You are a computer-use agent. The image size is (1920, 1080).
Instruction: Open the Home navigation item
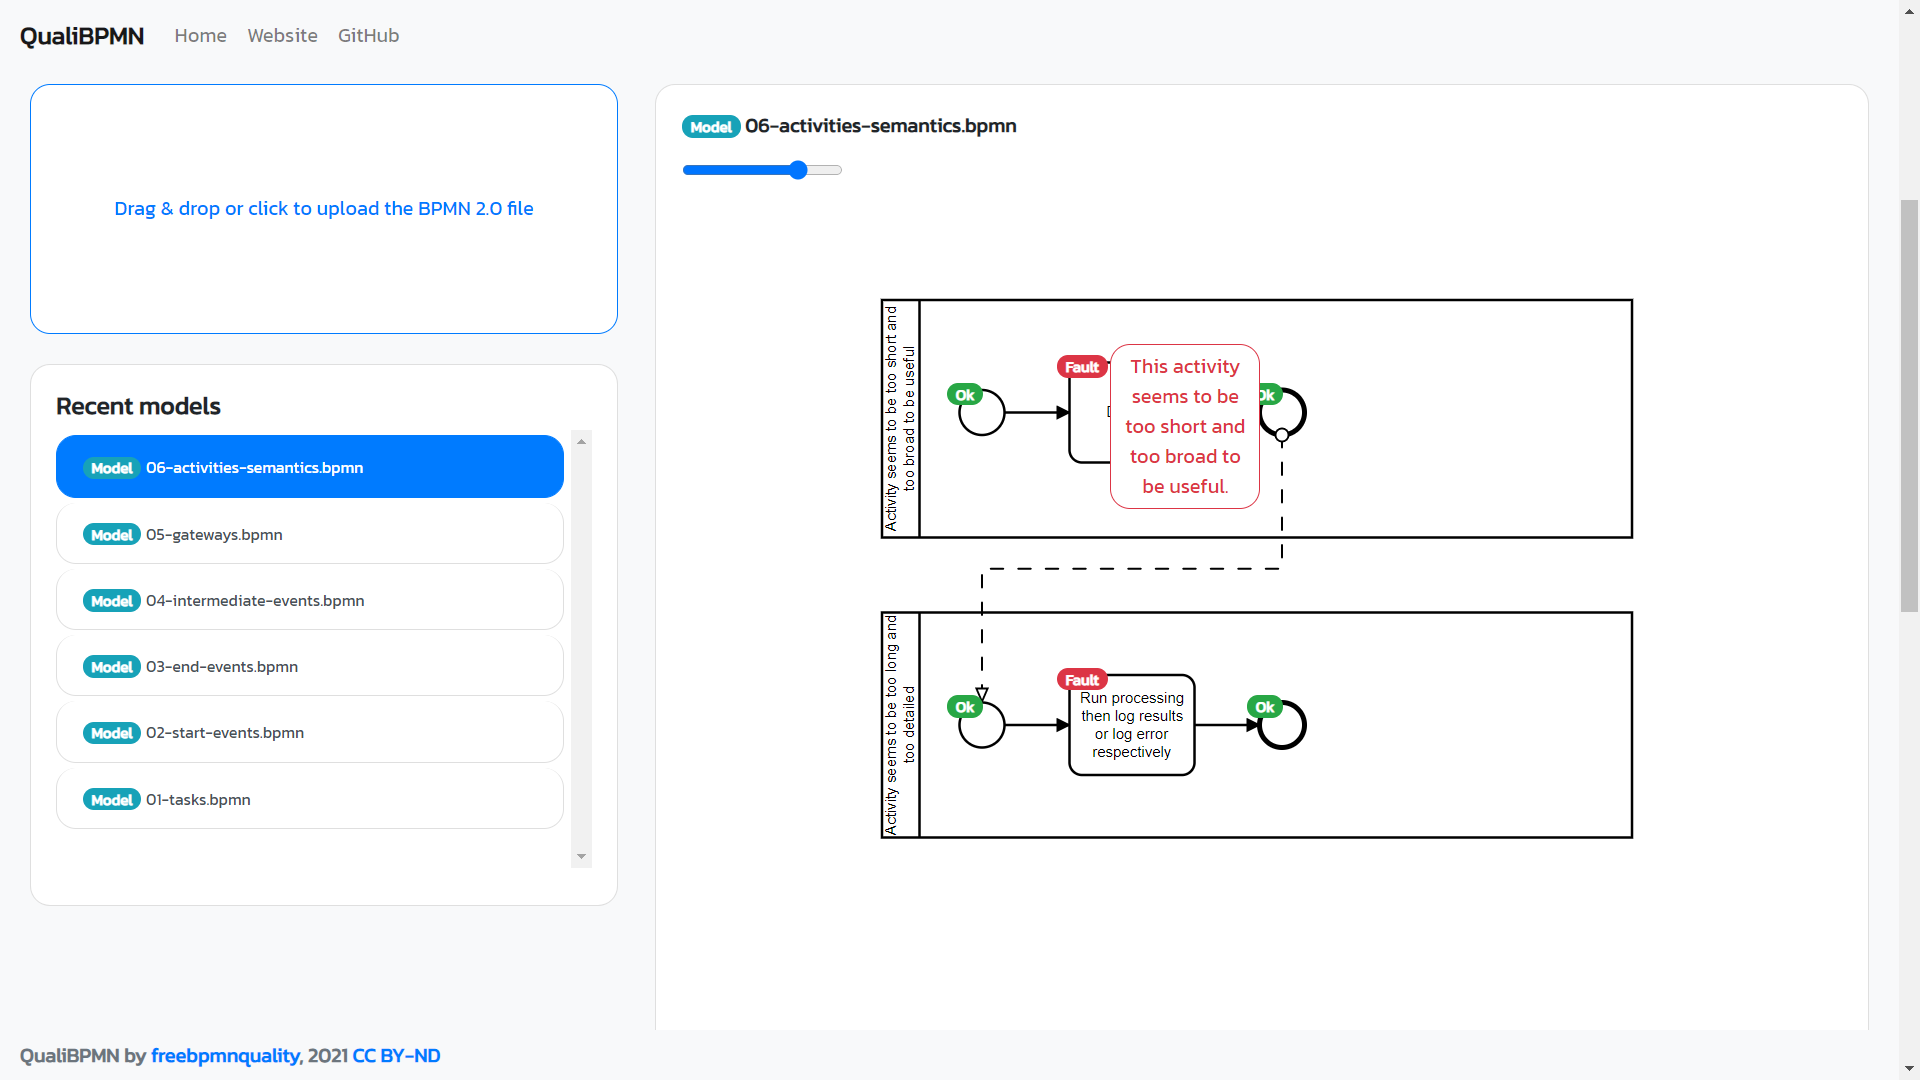click(x=200, y=35)
